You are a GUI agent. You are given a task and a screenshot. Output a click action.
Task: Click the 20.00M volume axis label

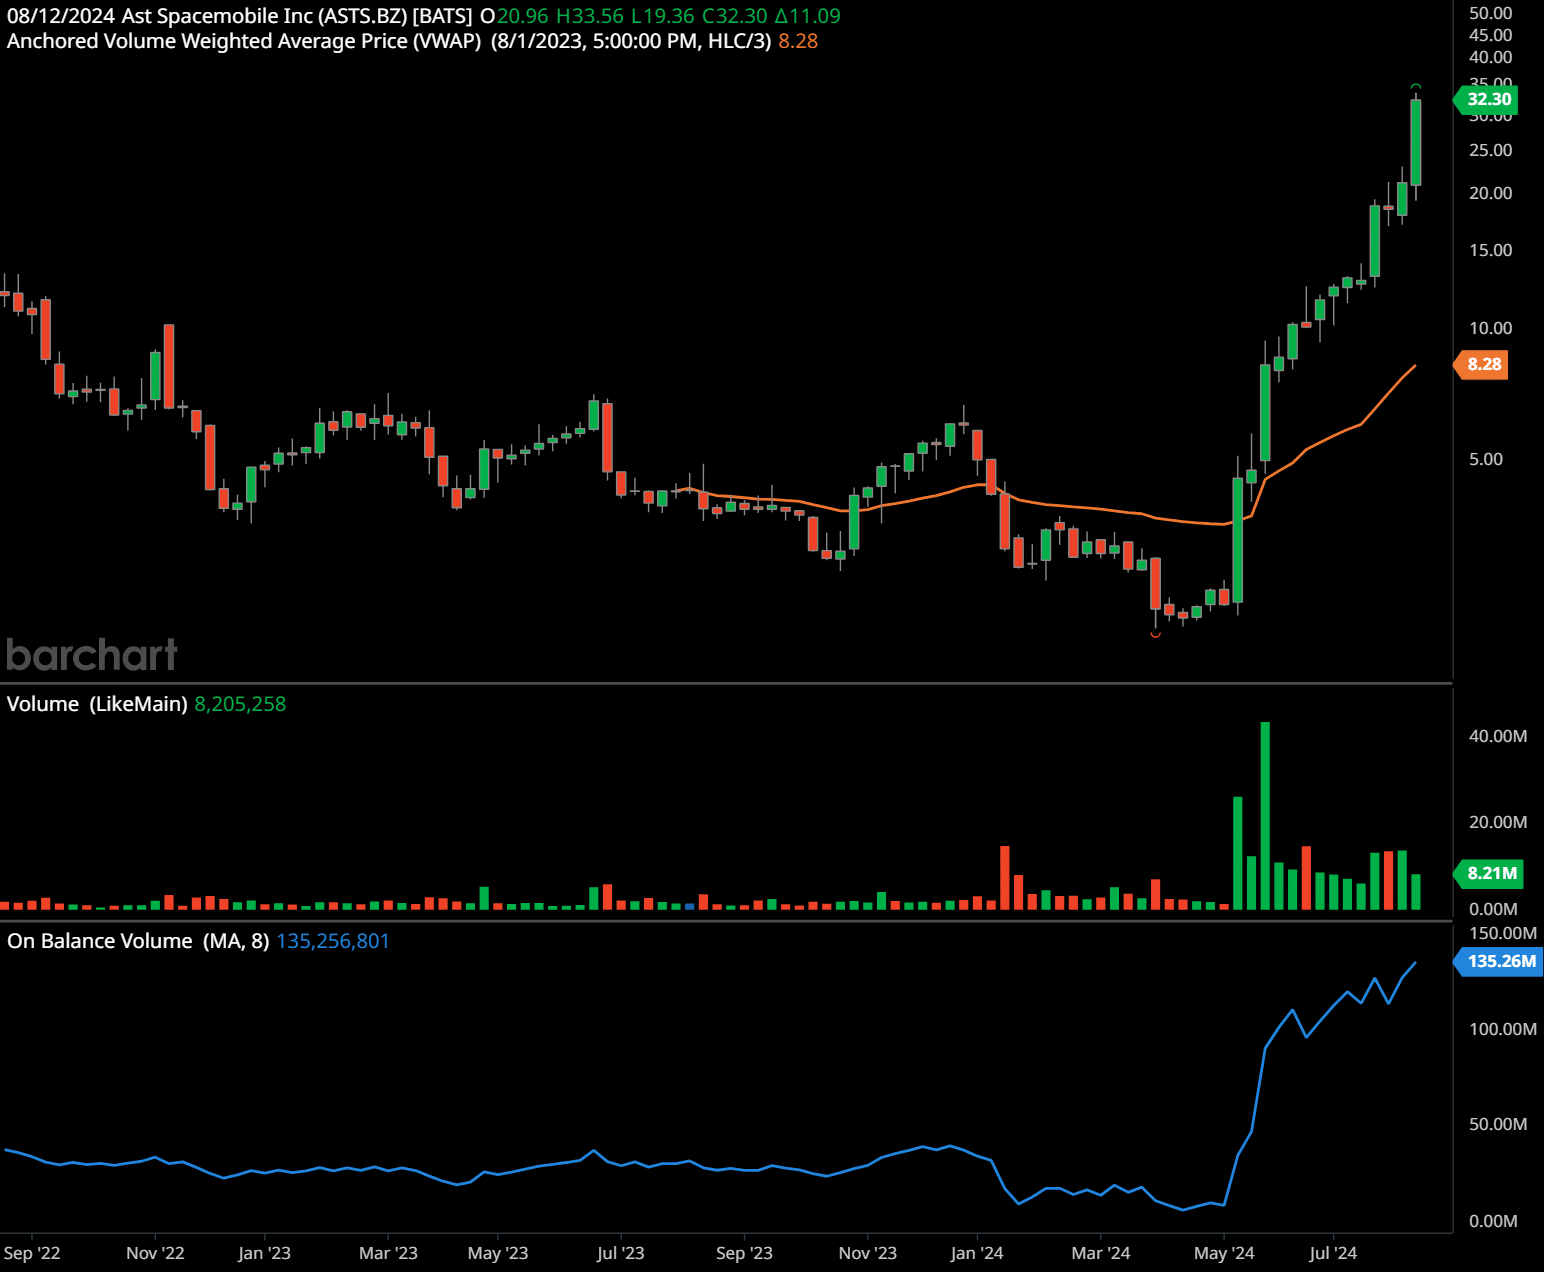1497,822
